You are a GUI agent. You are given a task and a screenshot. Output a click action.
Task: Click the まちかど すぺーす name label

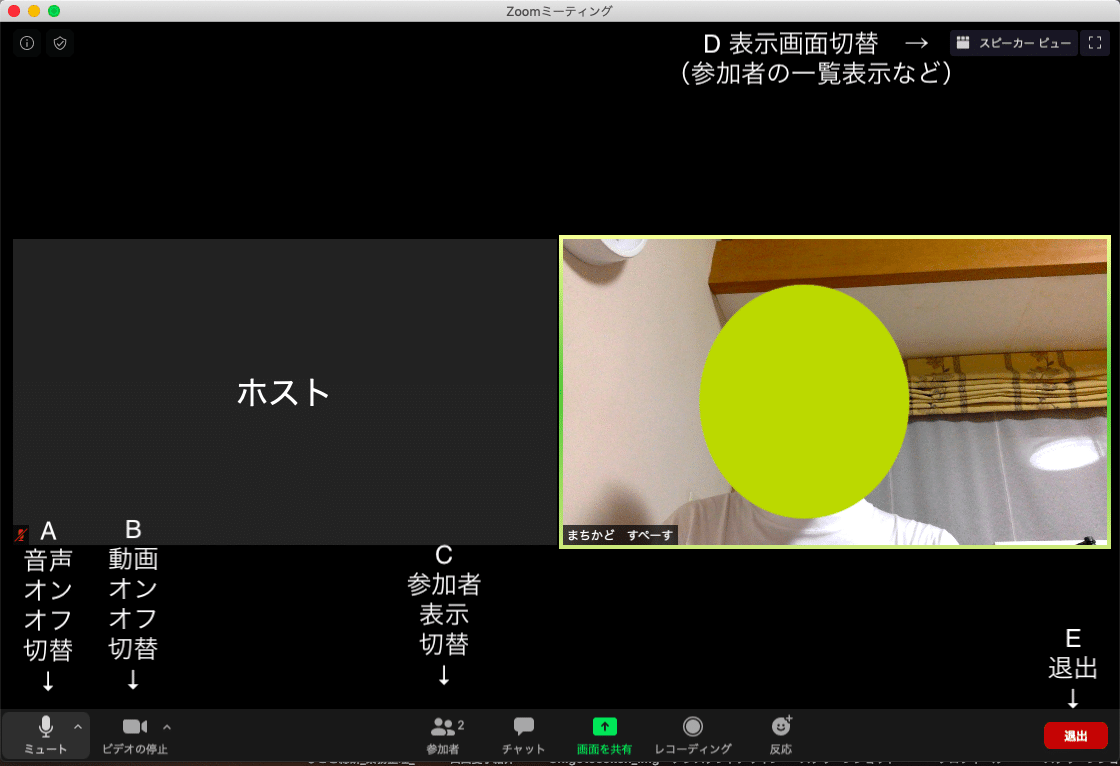618,535
